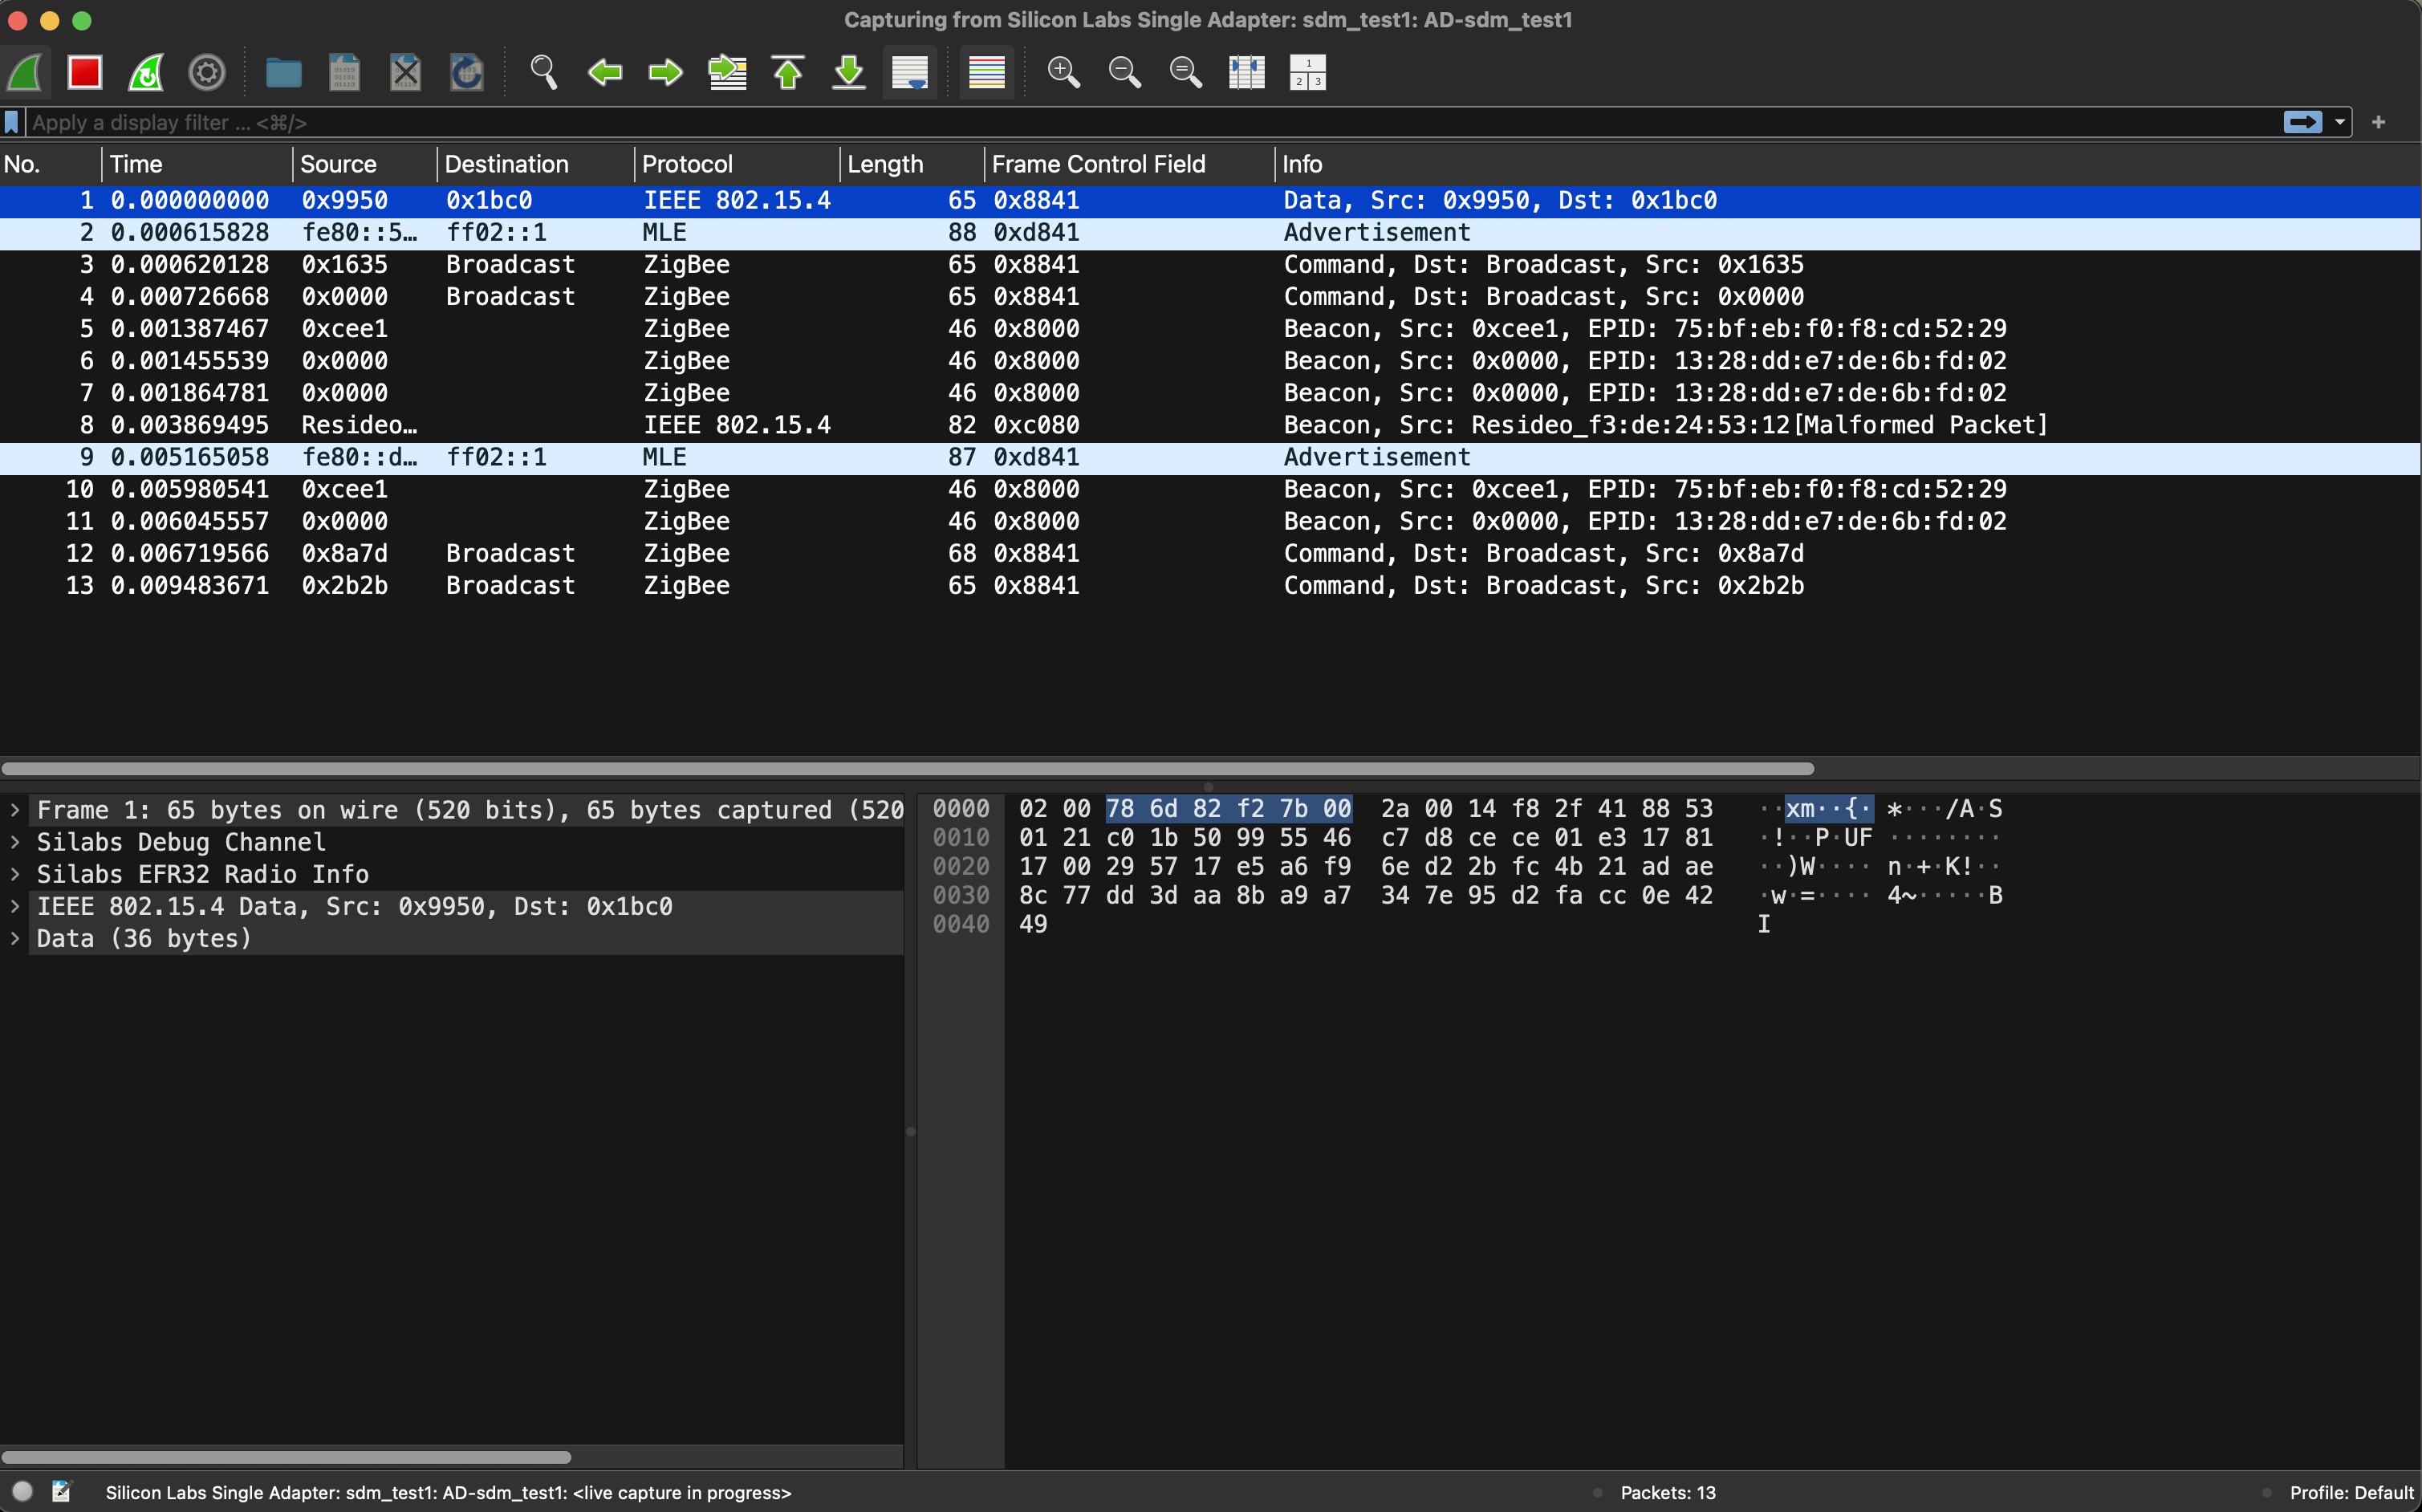The width and height of the screenshot is (2422, 1512).
Task: Open capture options gear icon
Action: click(x=207, y=72)
